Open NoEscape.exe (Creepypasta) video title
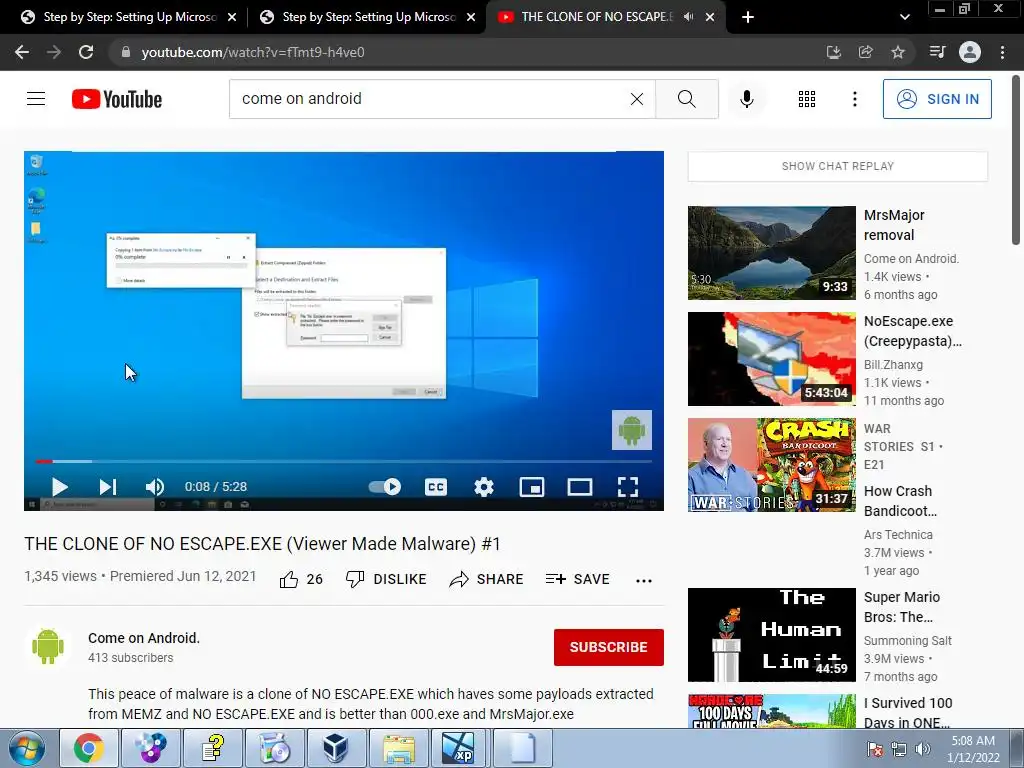Viewport: 1024px width, 768px height. (912, 331)
